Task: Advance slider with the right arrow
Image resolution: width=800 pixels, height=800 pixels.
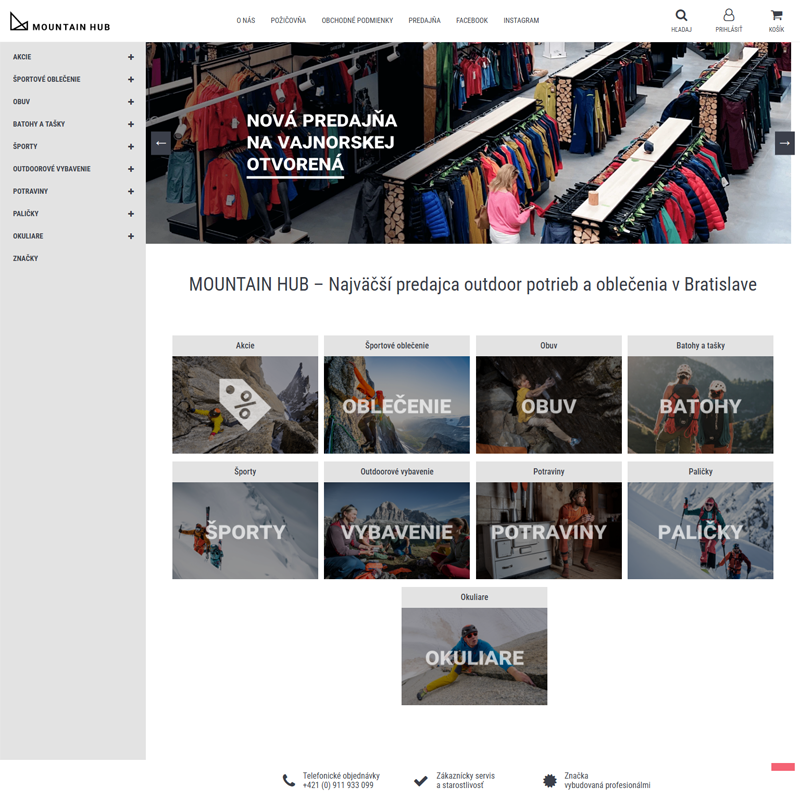Action: [784, 143]
